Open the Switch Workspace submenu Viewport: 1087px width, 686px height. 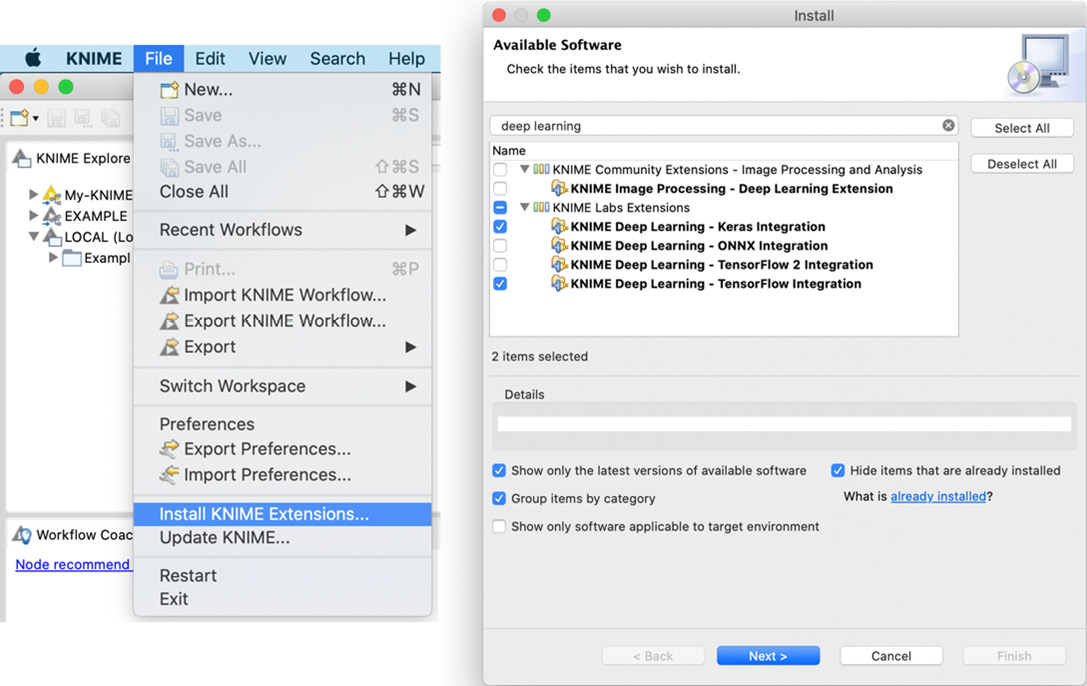283,386
